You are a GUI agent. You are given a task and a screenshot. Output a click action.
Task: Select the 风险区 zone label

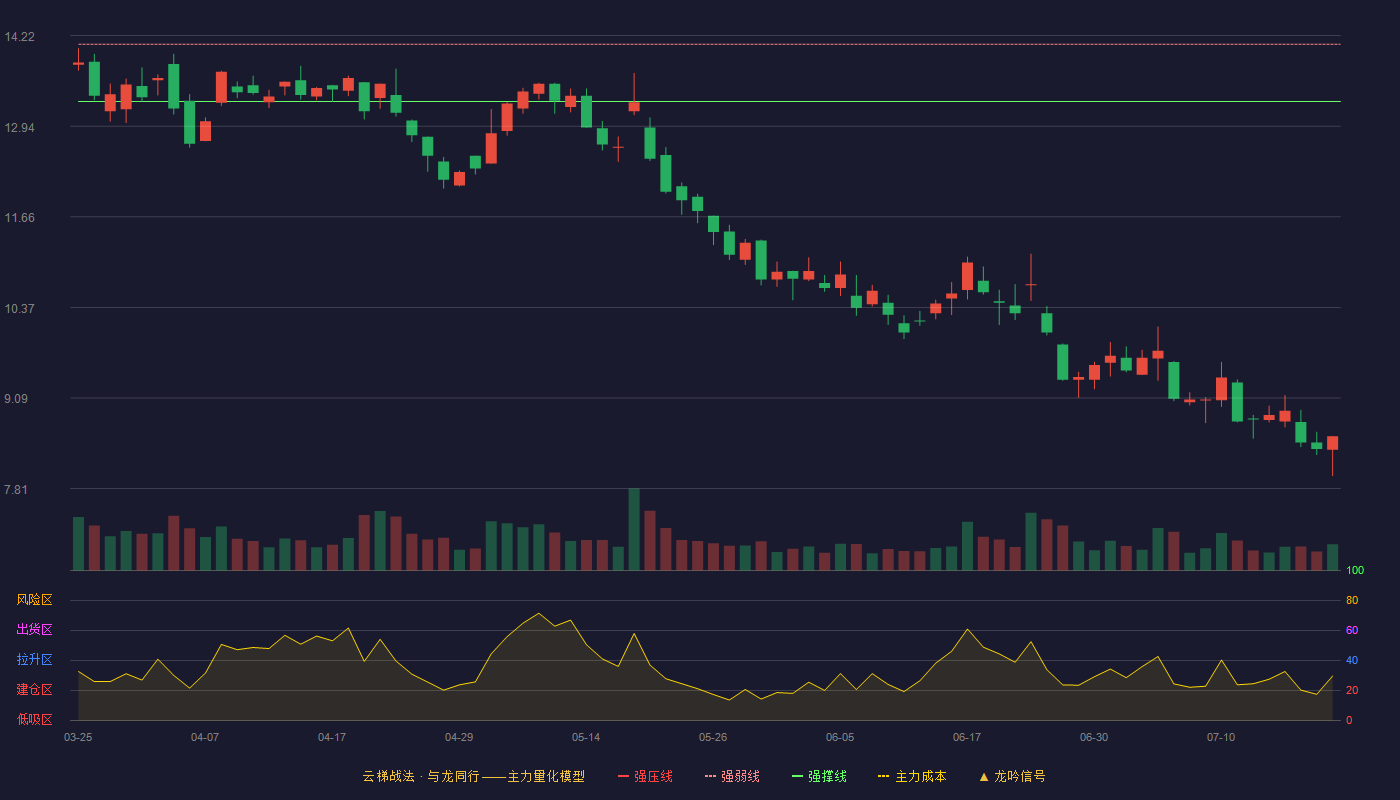pyautogui.click(x=34, y=600)
